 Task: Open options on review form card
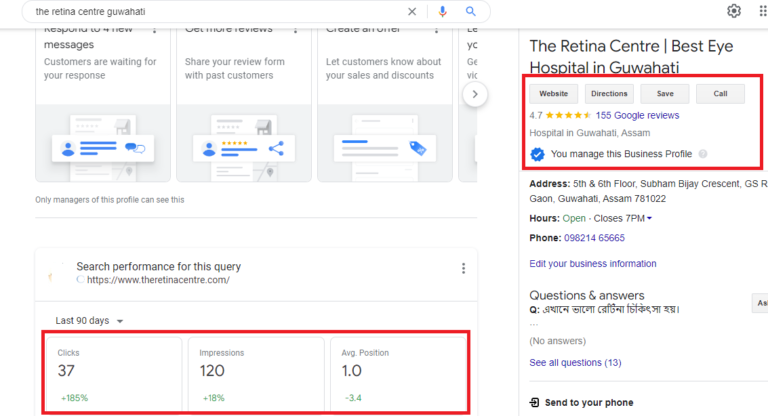pos(294,30)
